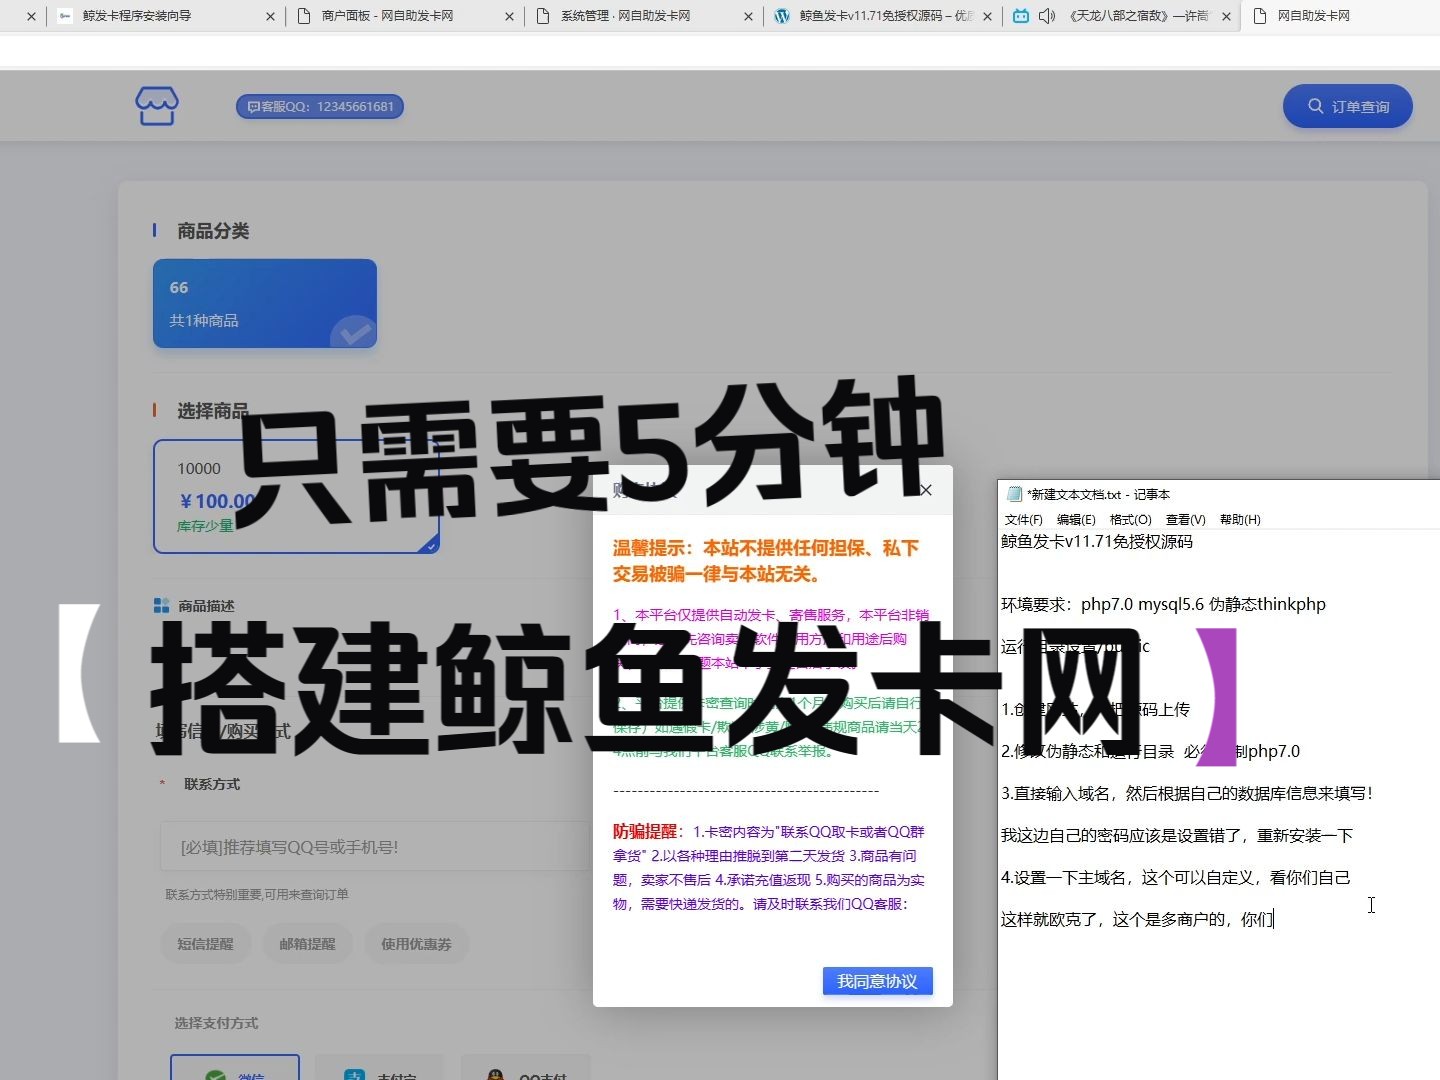
Task: Switch to 鲸鱼发卡v11.71免授权源码 browser tab
Action: pyautogui.click(x=885, y=16)
